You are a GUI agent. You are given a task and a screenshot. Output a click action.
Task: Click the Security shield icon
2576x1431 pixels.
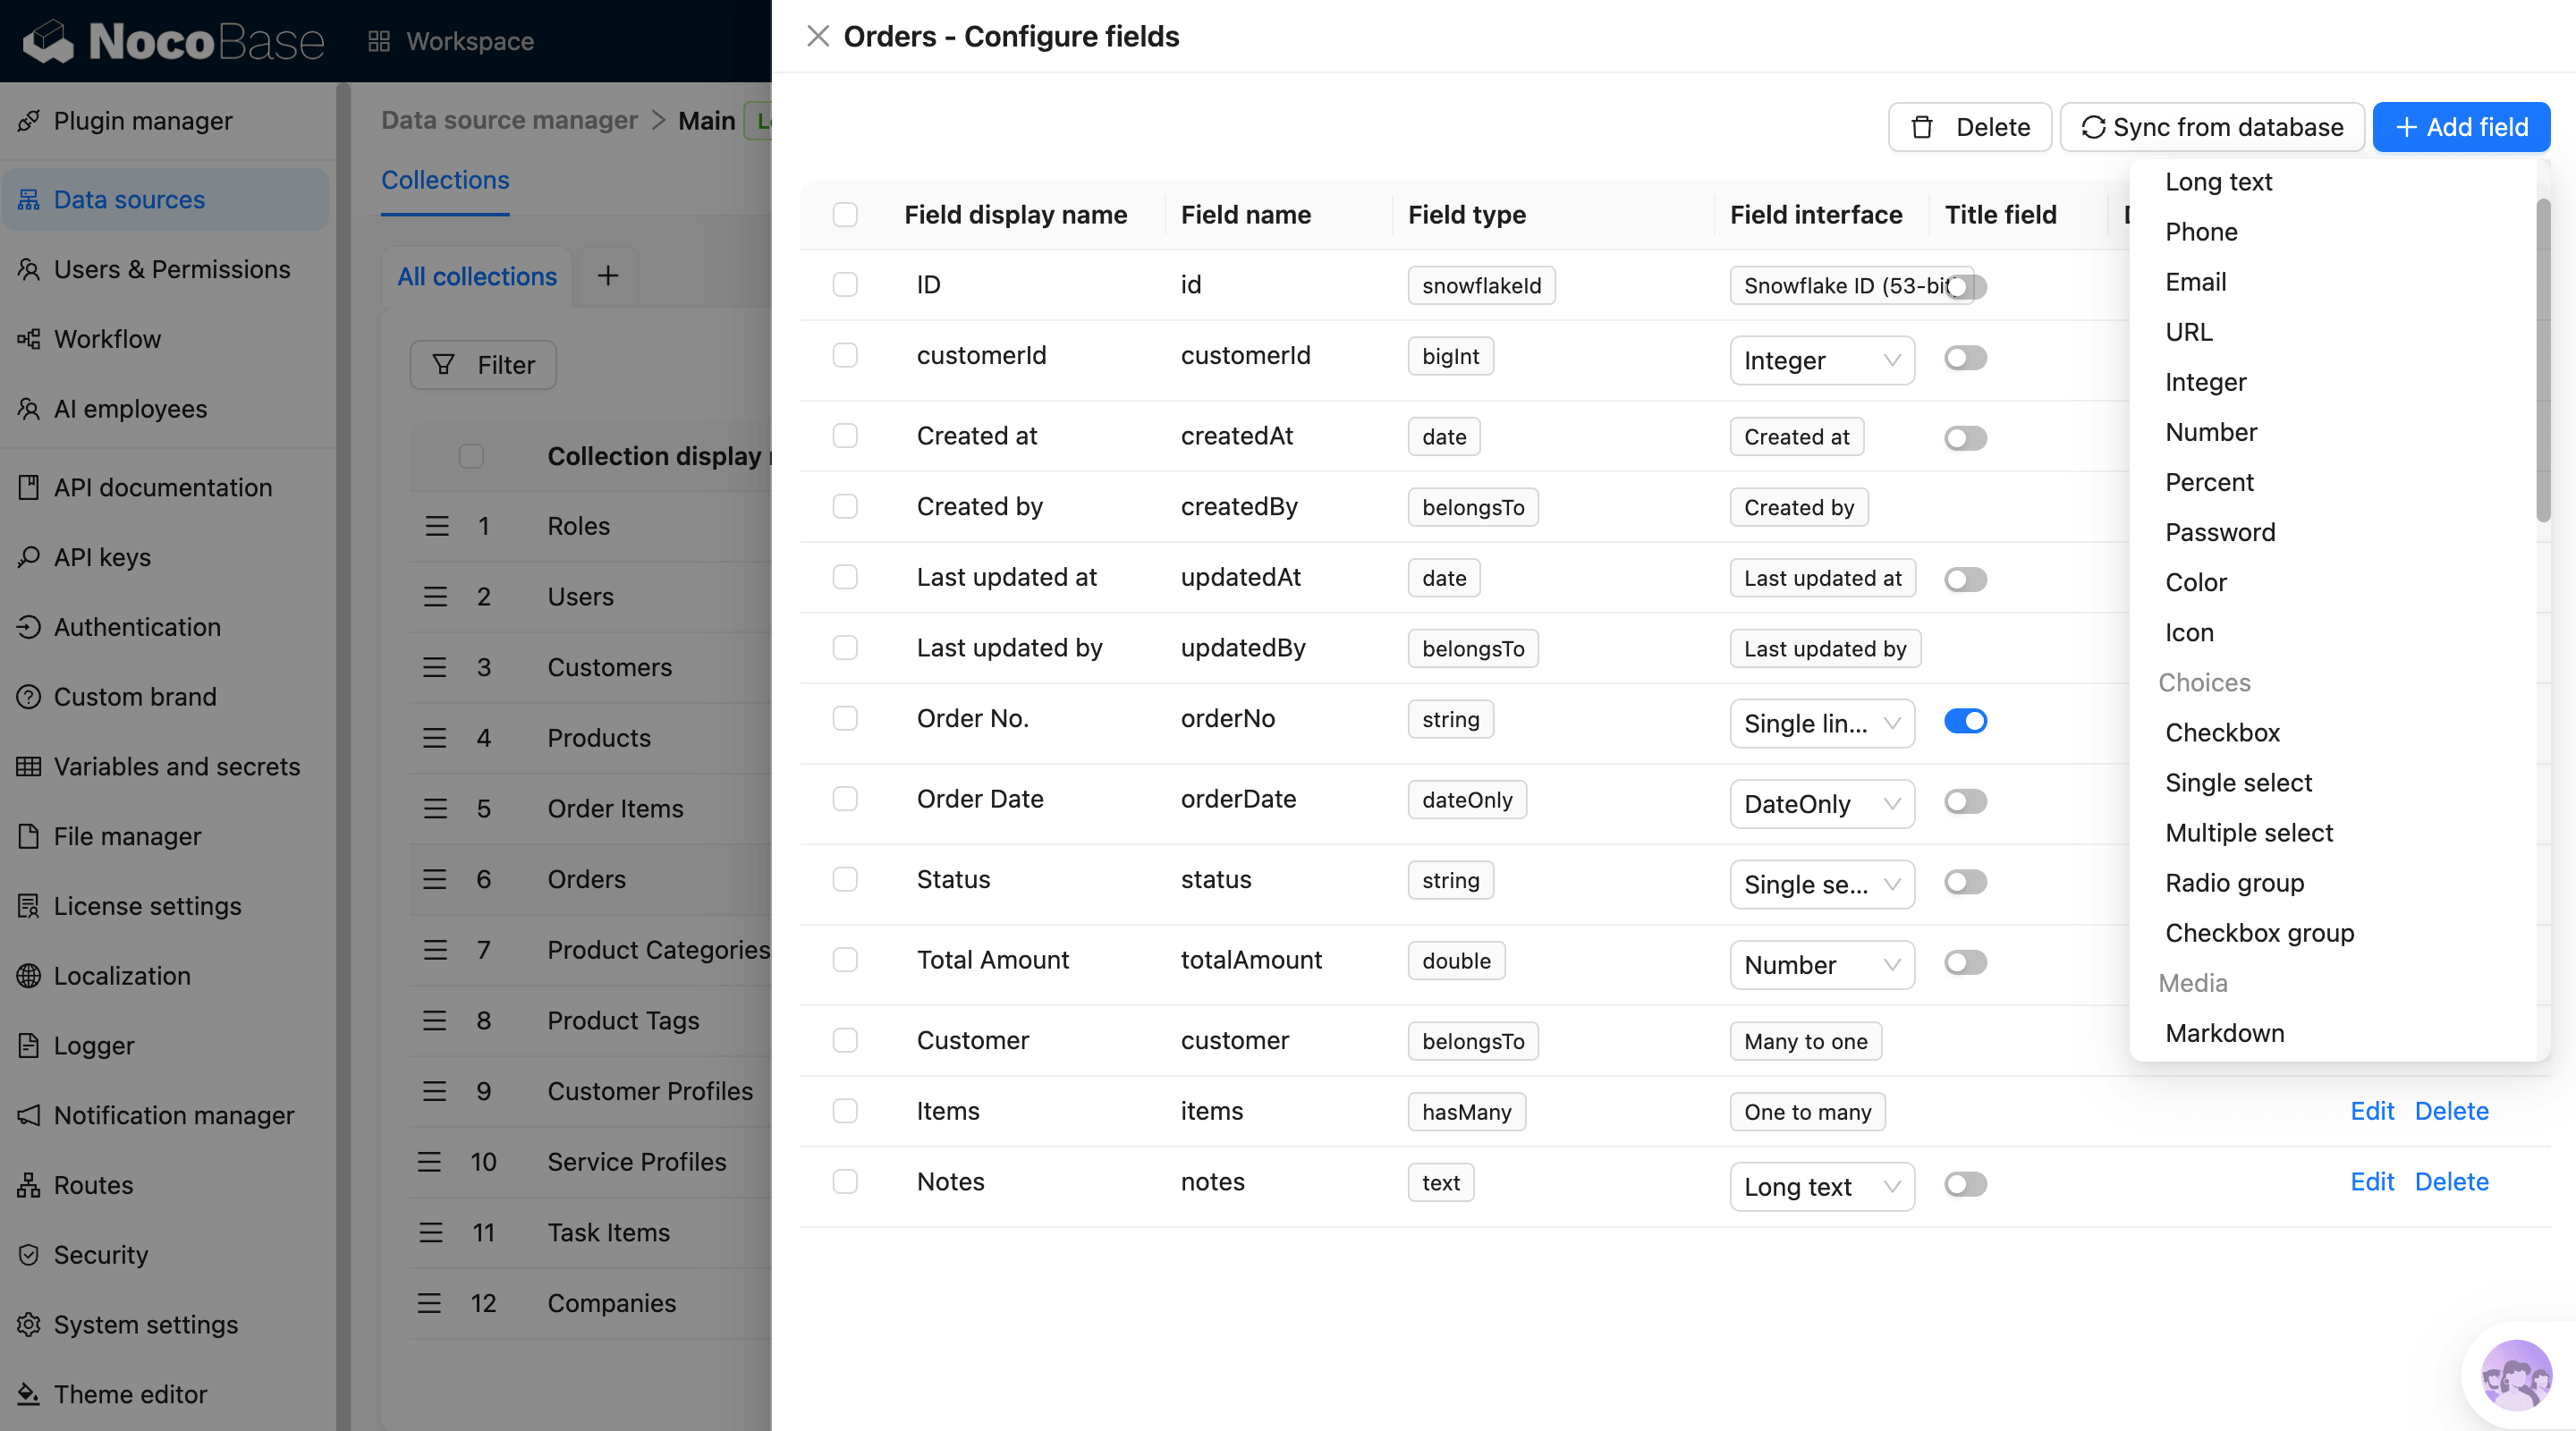(x=29, y=1254)
